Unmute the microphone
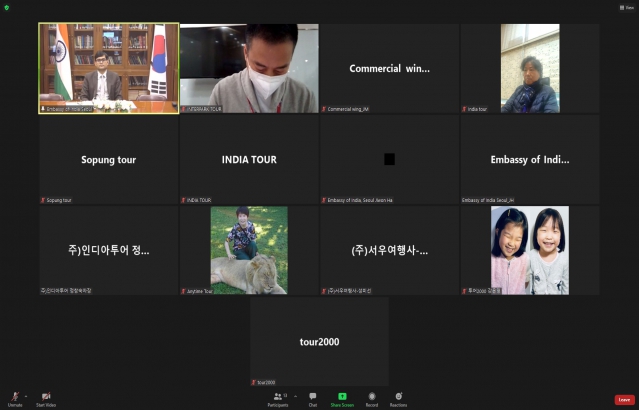This screenshot has height=410, width=639. pyautogui.click(x=13, y=398)
